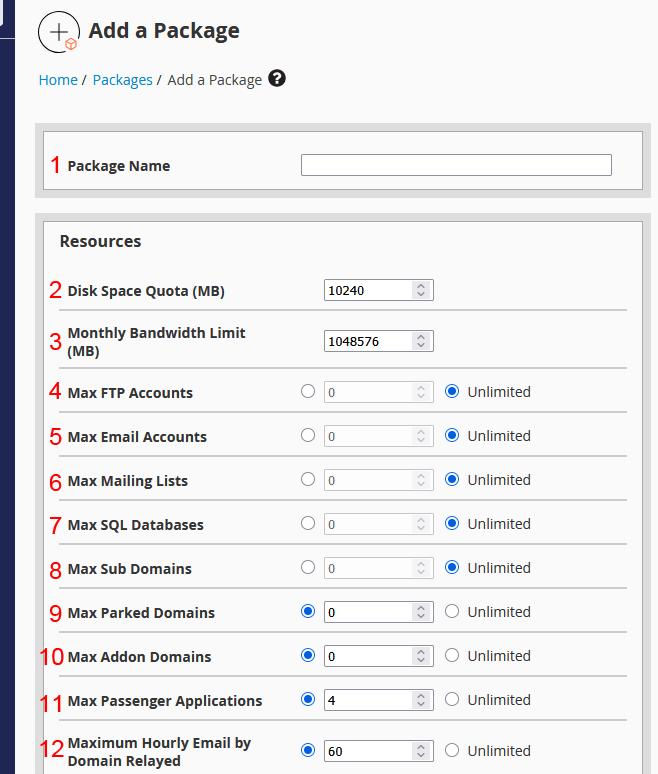Click the Max Passenger Applications stepper arrows
The image size is (658, 774).
pos(422,700)
